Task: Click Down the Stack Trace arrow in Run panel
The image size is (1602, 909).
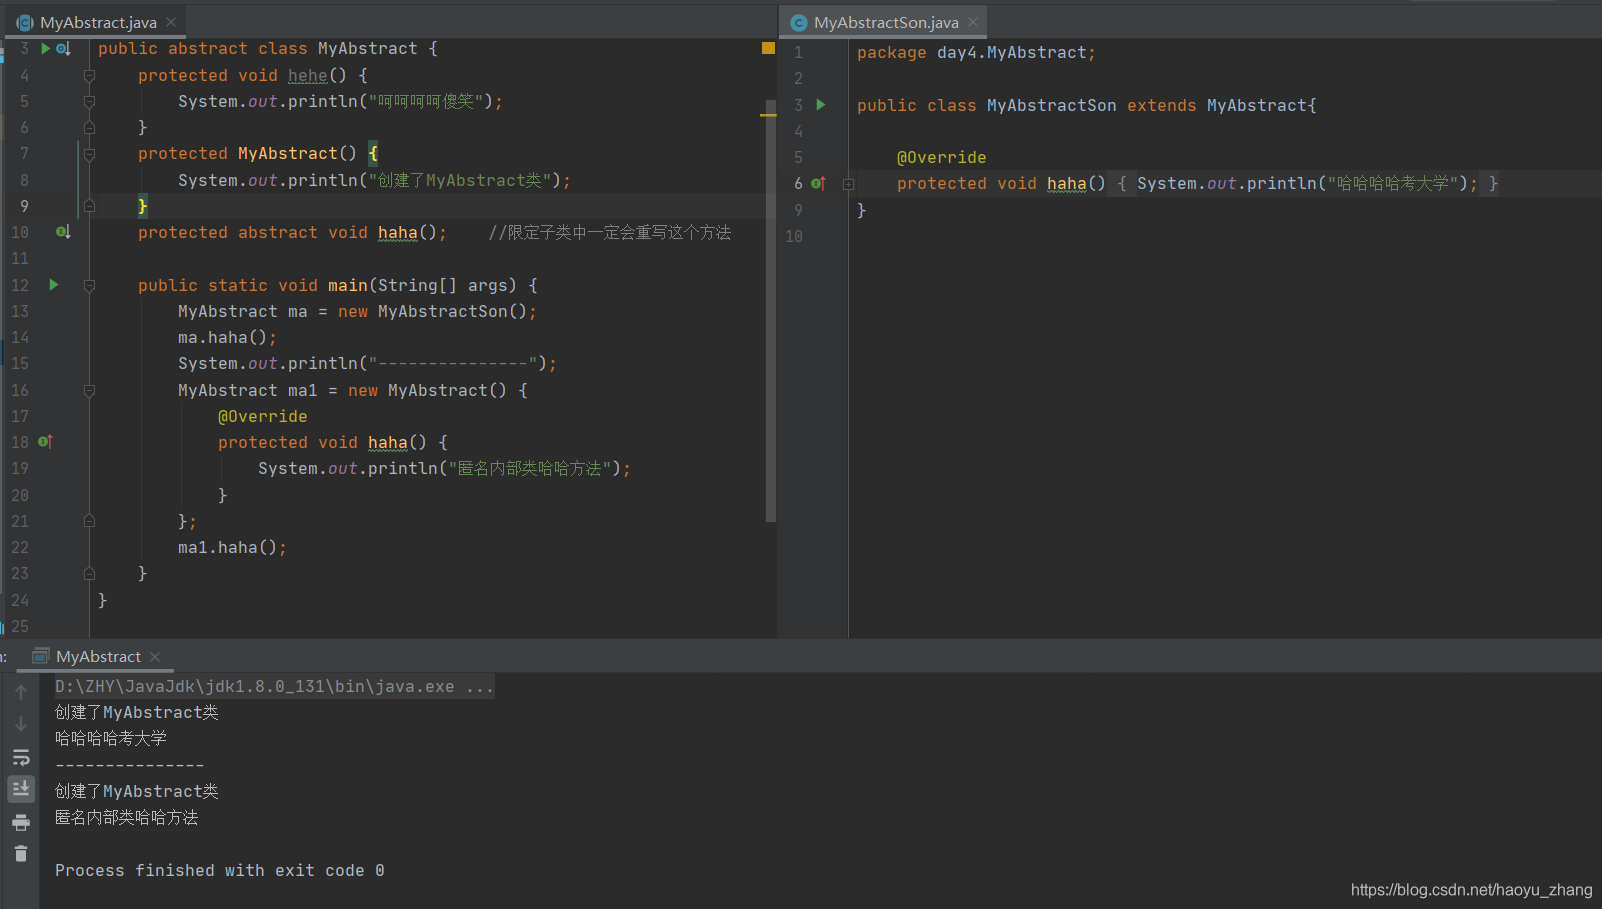Action: [21, 724]
